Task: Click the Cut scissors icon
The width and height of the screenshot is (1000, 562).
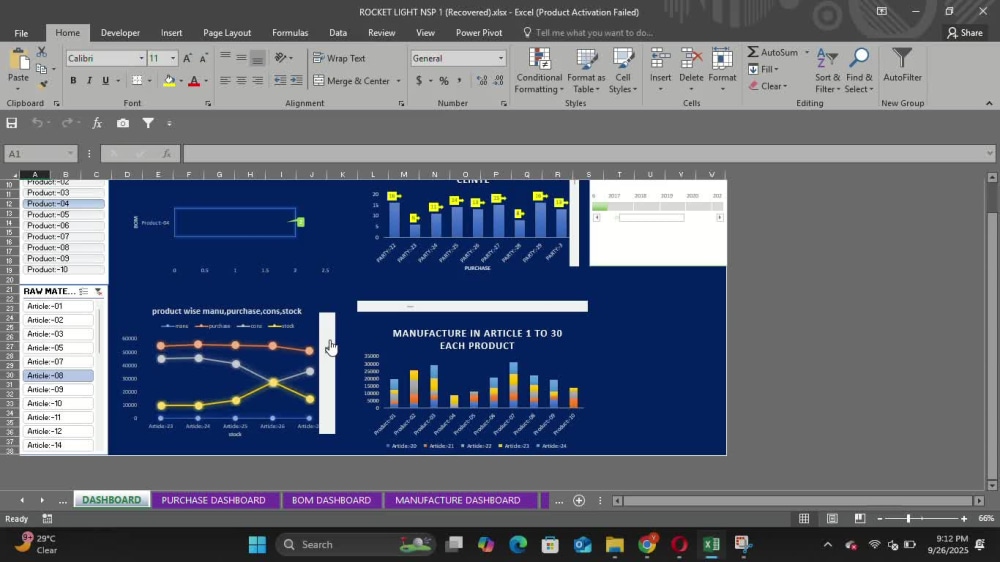Action: 41,52
